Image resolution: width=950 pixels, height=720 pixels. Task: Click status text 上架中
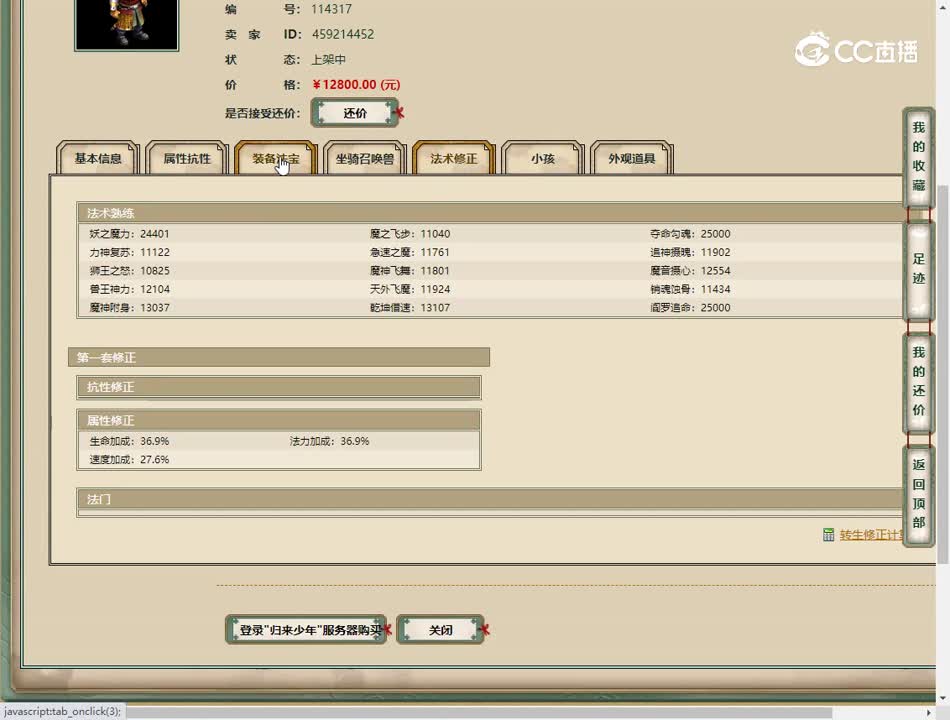click(x=328, y=59)
